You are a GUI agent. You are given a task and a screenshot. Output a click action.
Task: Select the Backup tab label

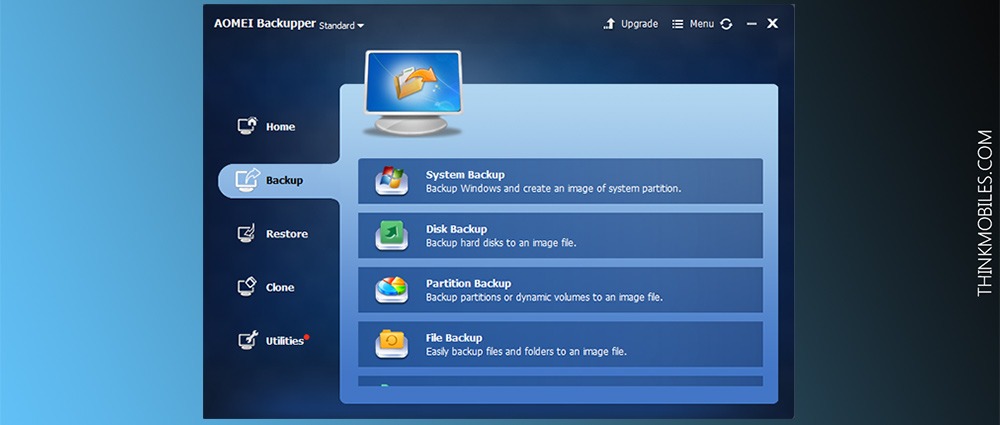click(284, 180)
